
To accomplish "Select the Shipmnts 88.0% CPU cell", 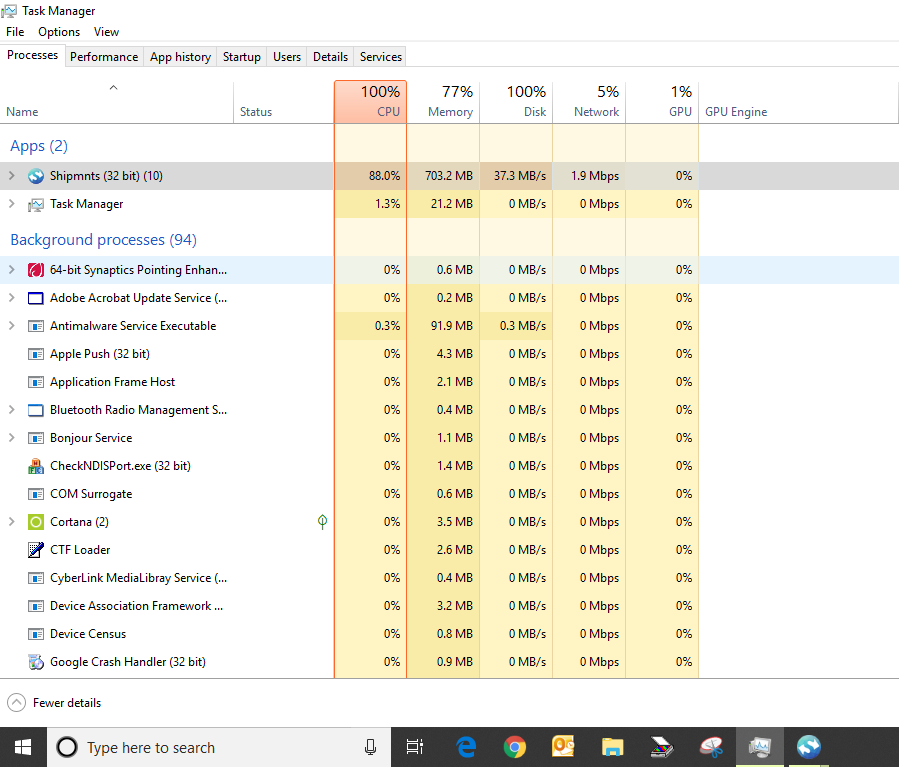I will point(370,176).
